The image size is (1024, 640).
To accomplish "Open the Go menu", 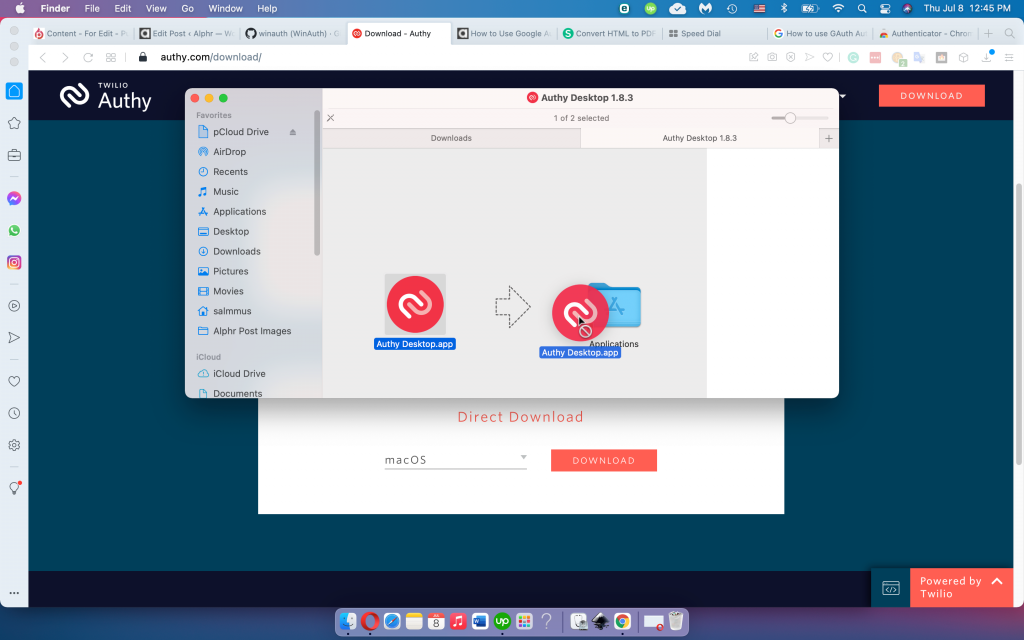I will 187,8.
